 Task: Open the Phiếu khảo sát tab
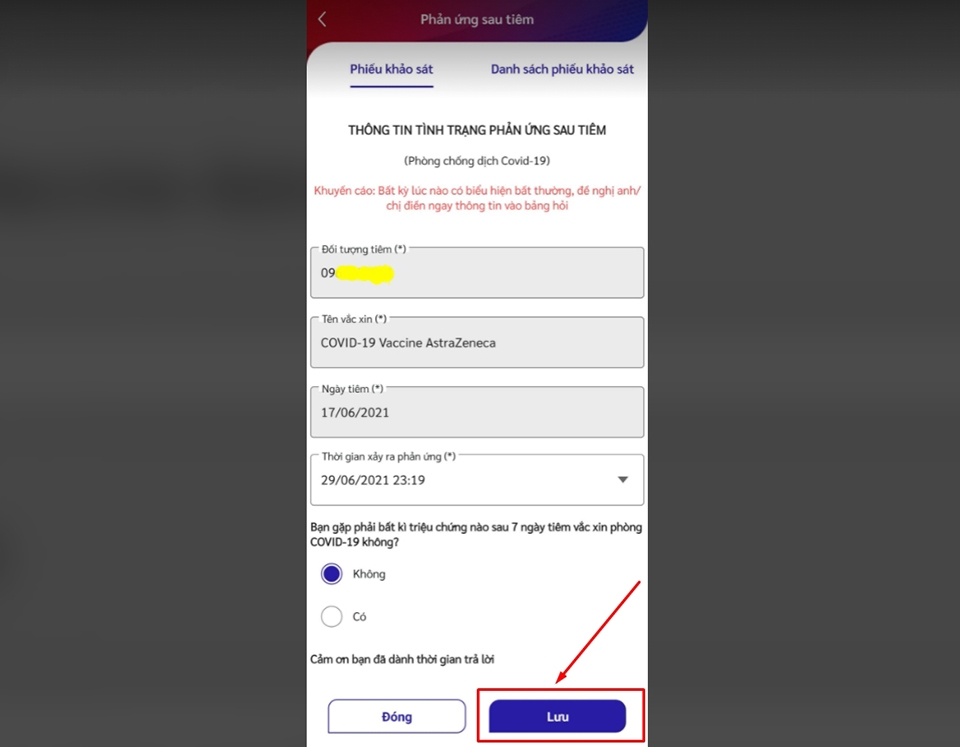(391, 69)
